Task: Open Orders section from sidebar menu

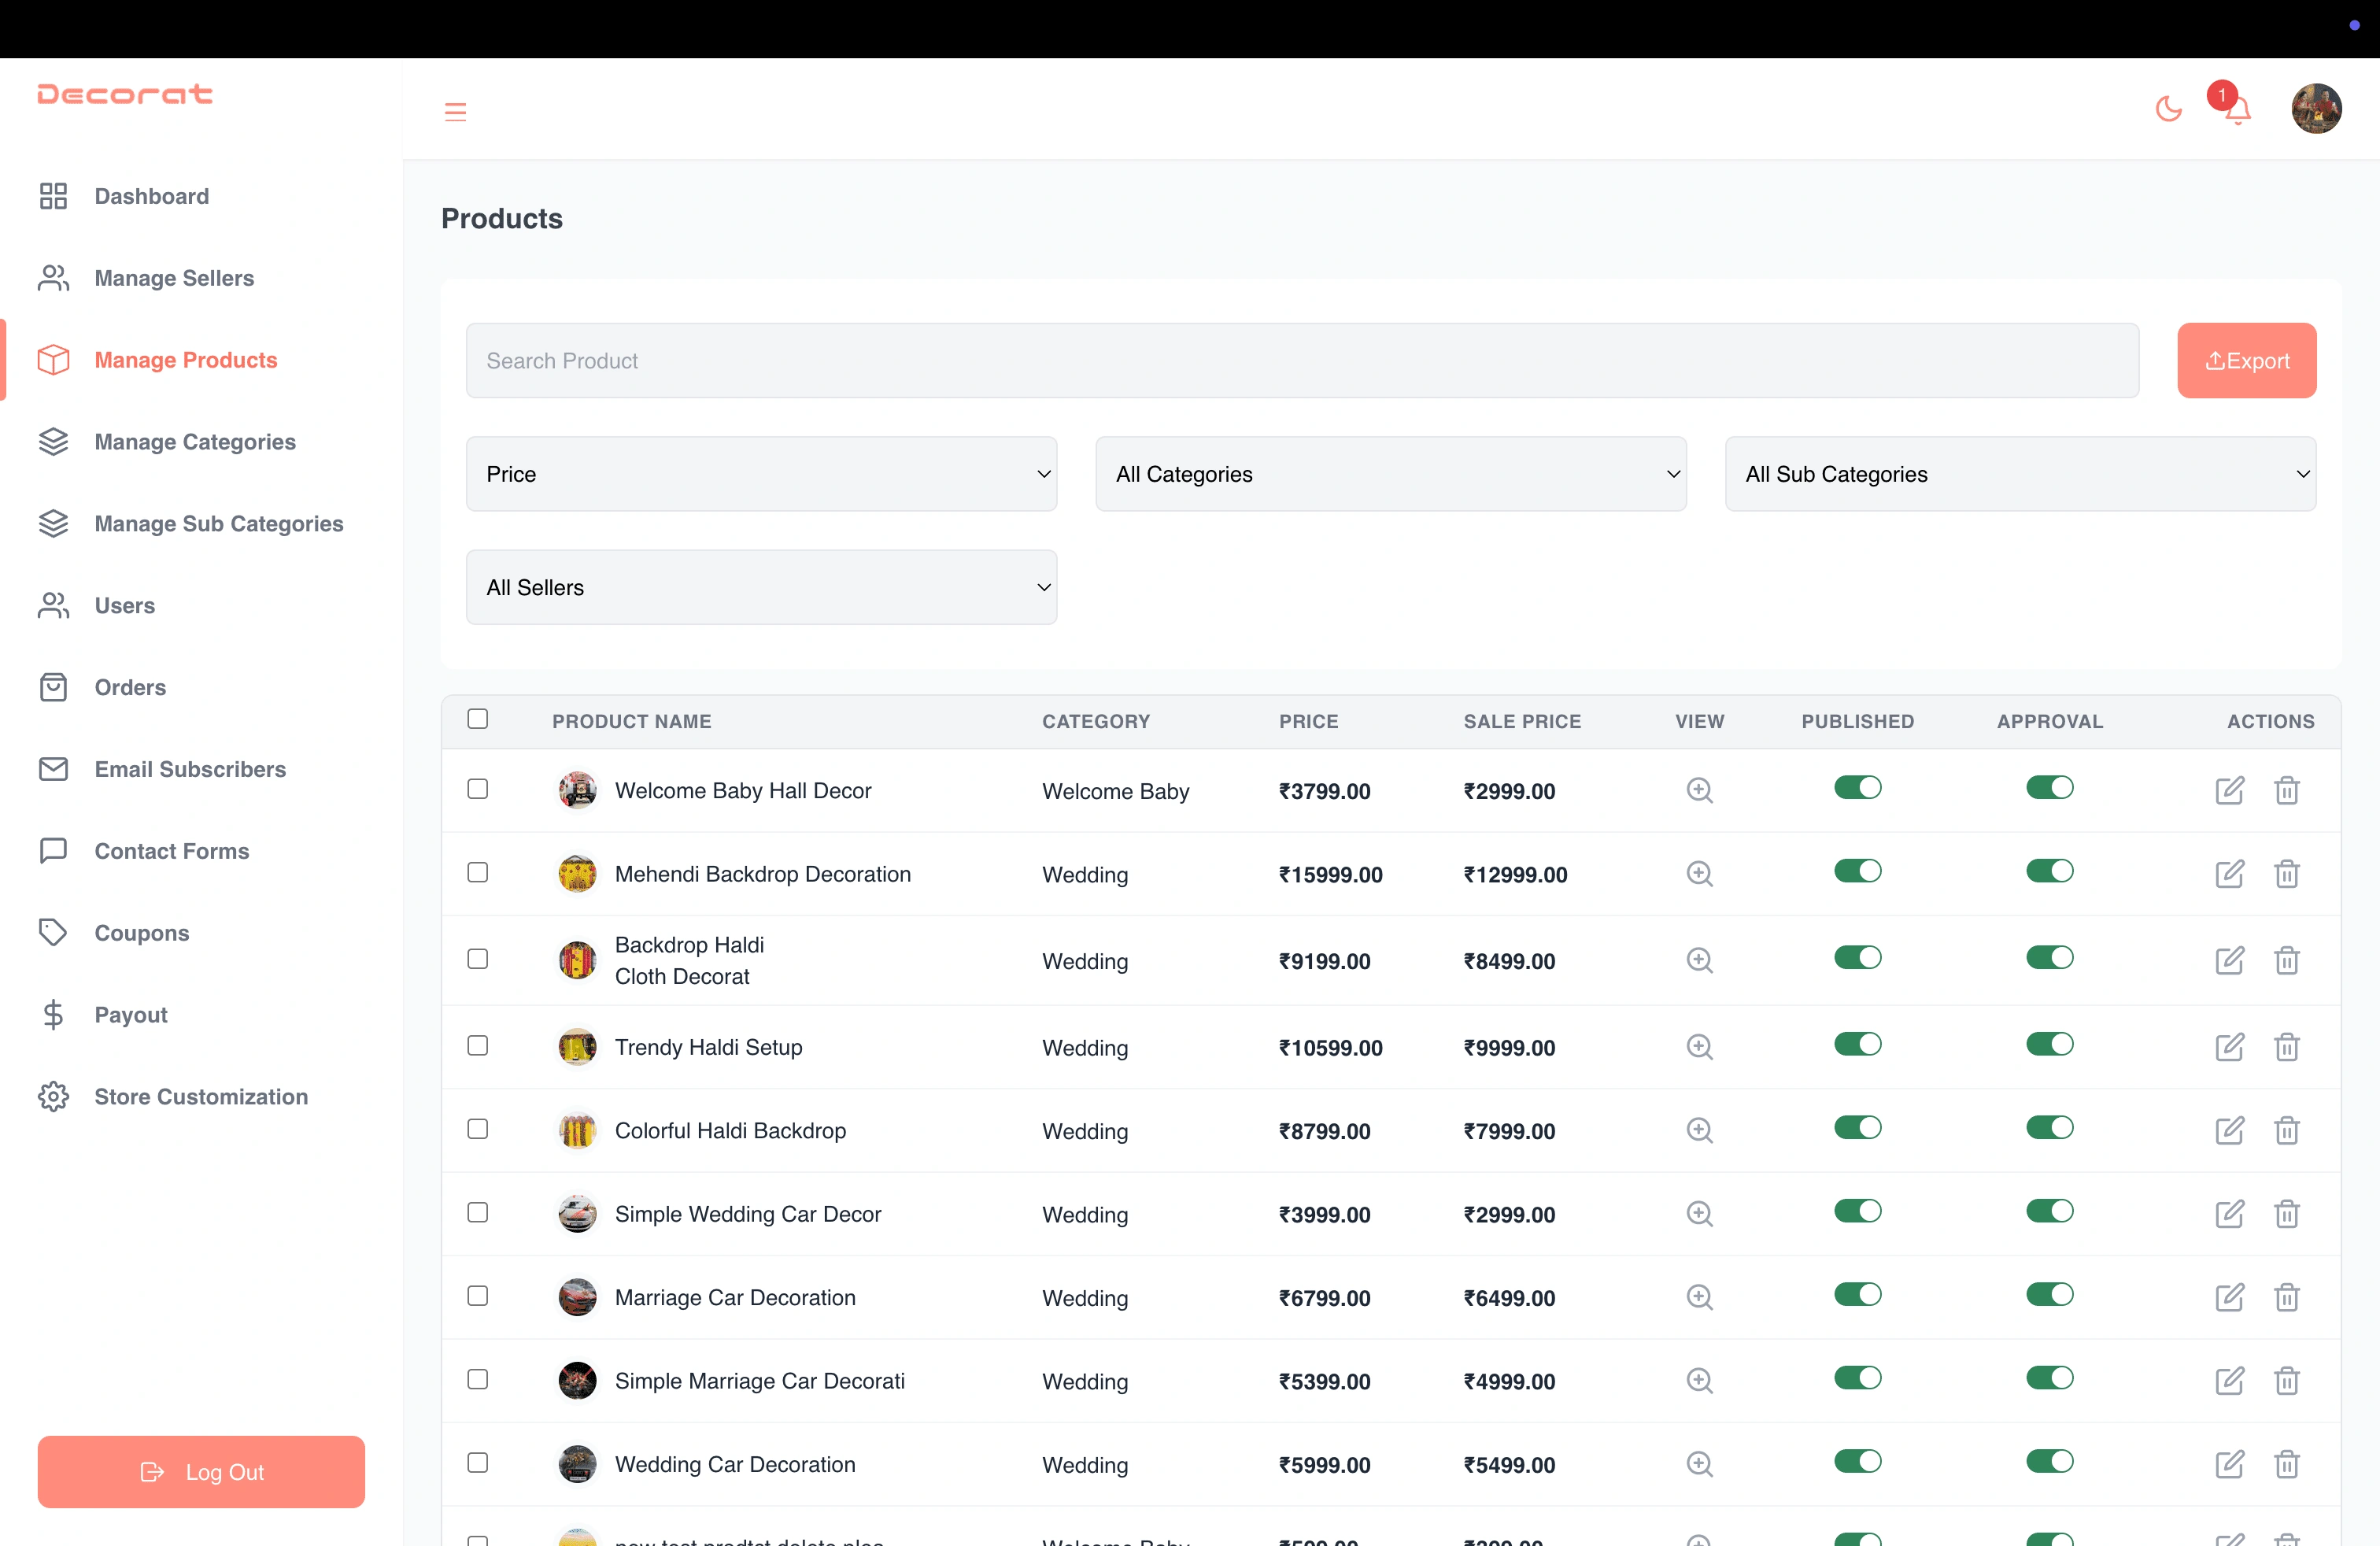Action: click(130, 686)
